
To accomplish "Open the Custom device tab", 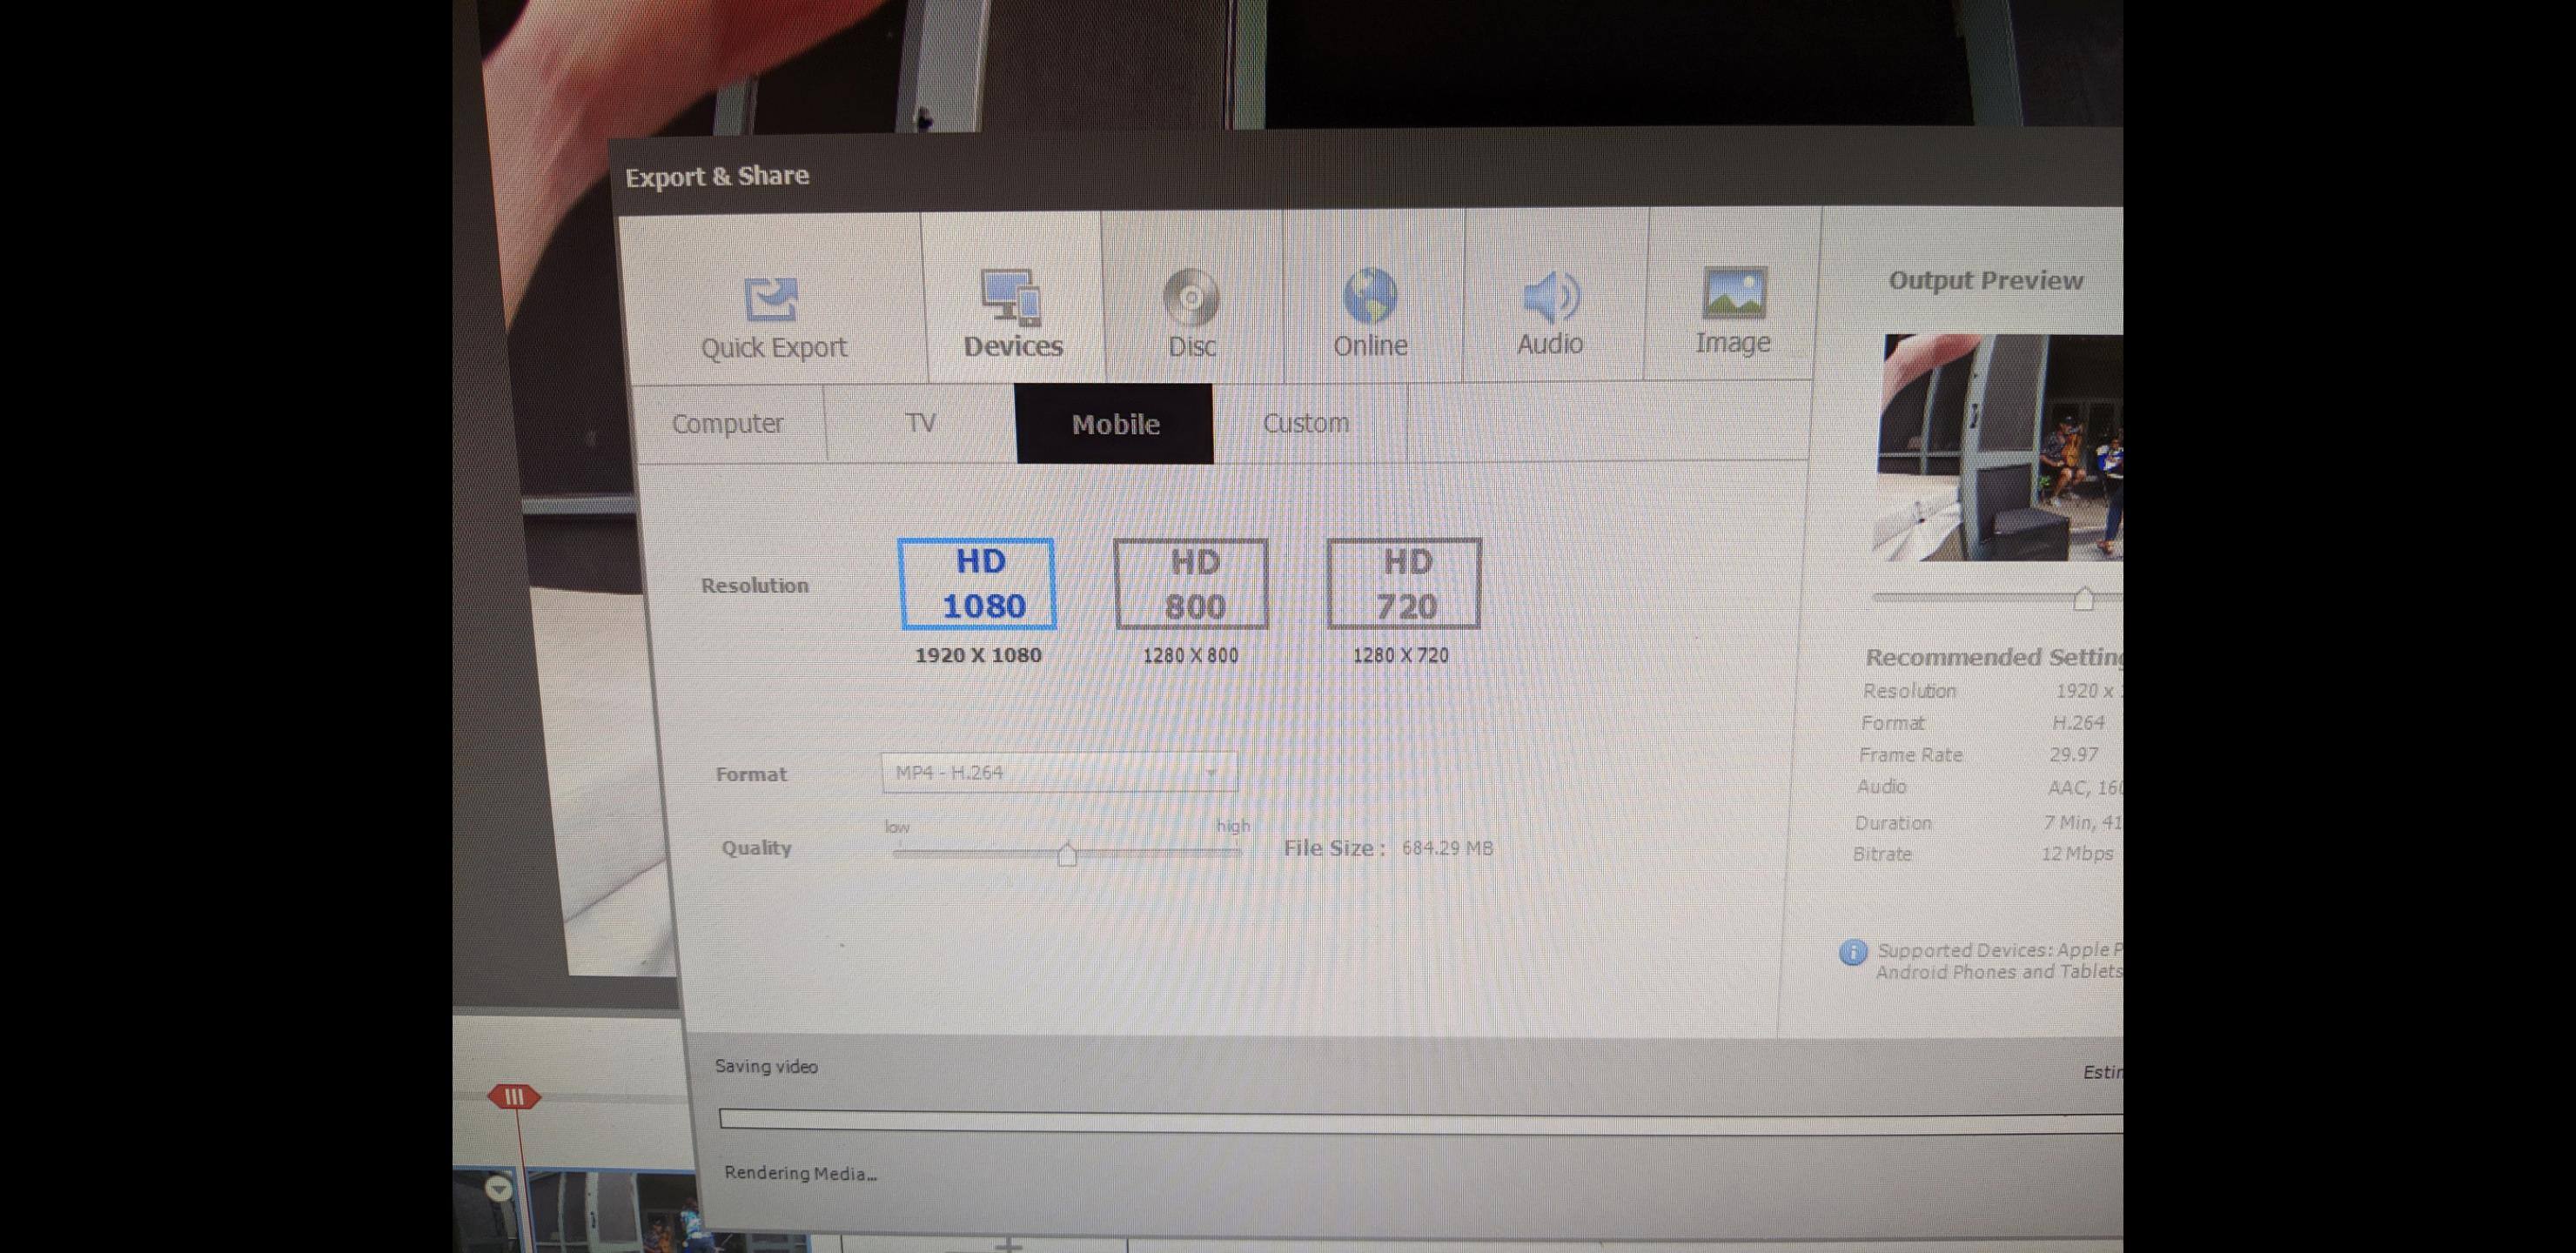I will pos(1306,423).
